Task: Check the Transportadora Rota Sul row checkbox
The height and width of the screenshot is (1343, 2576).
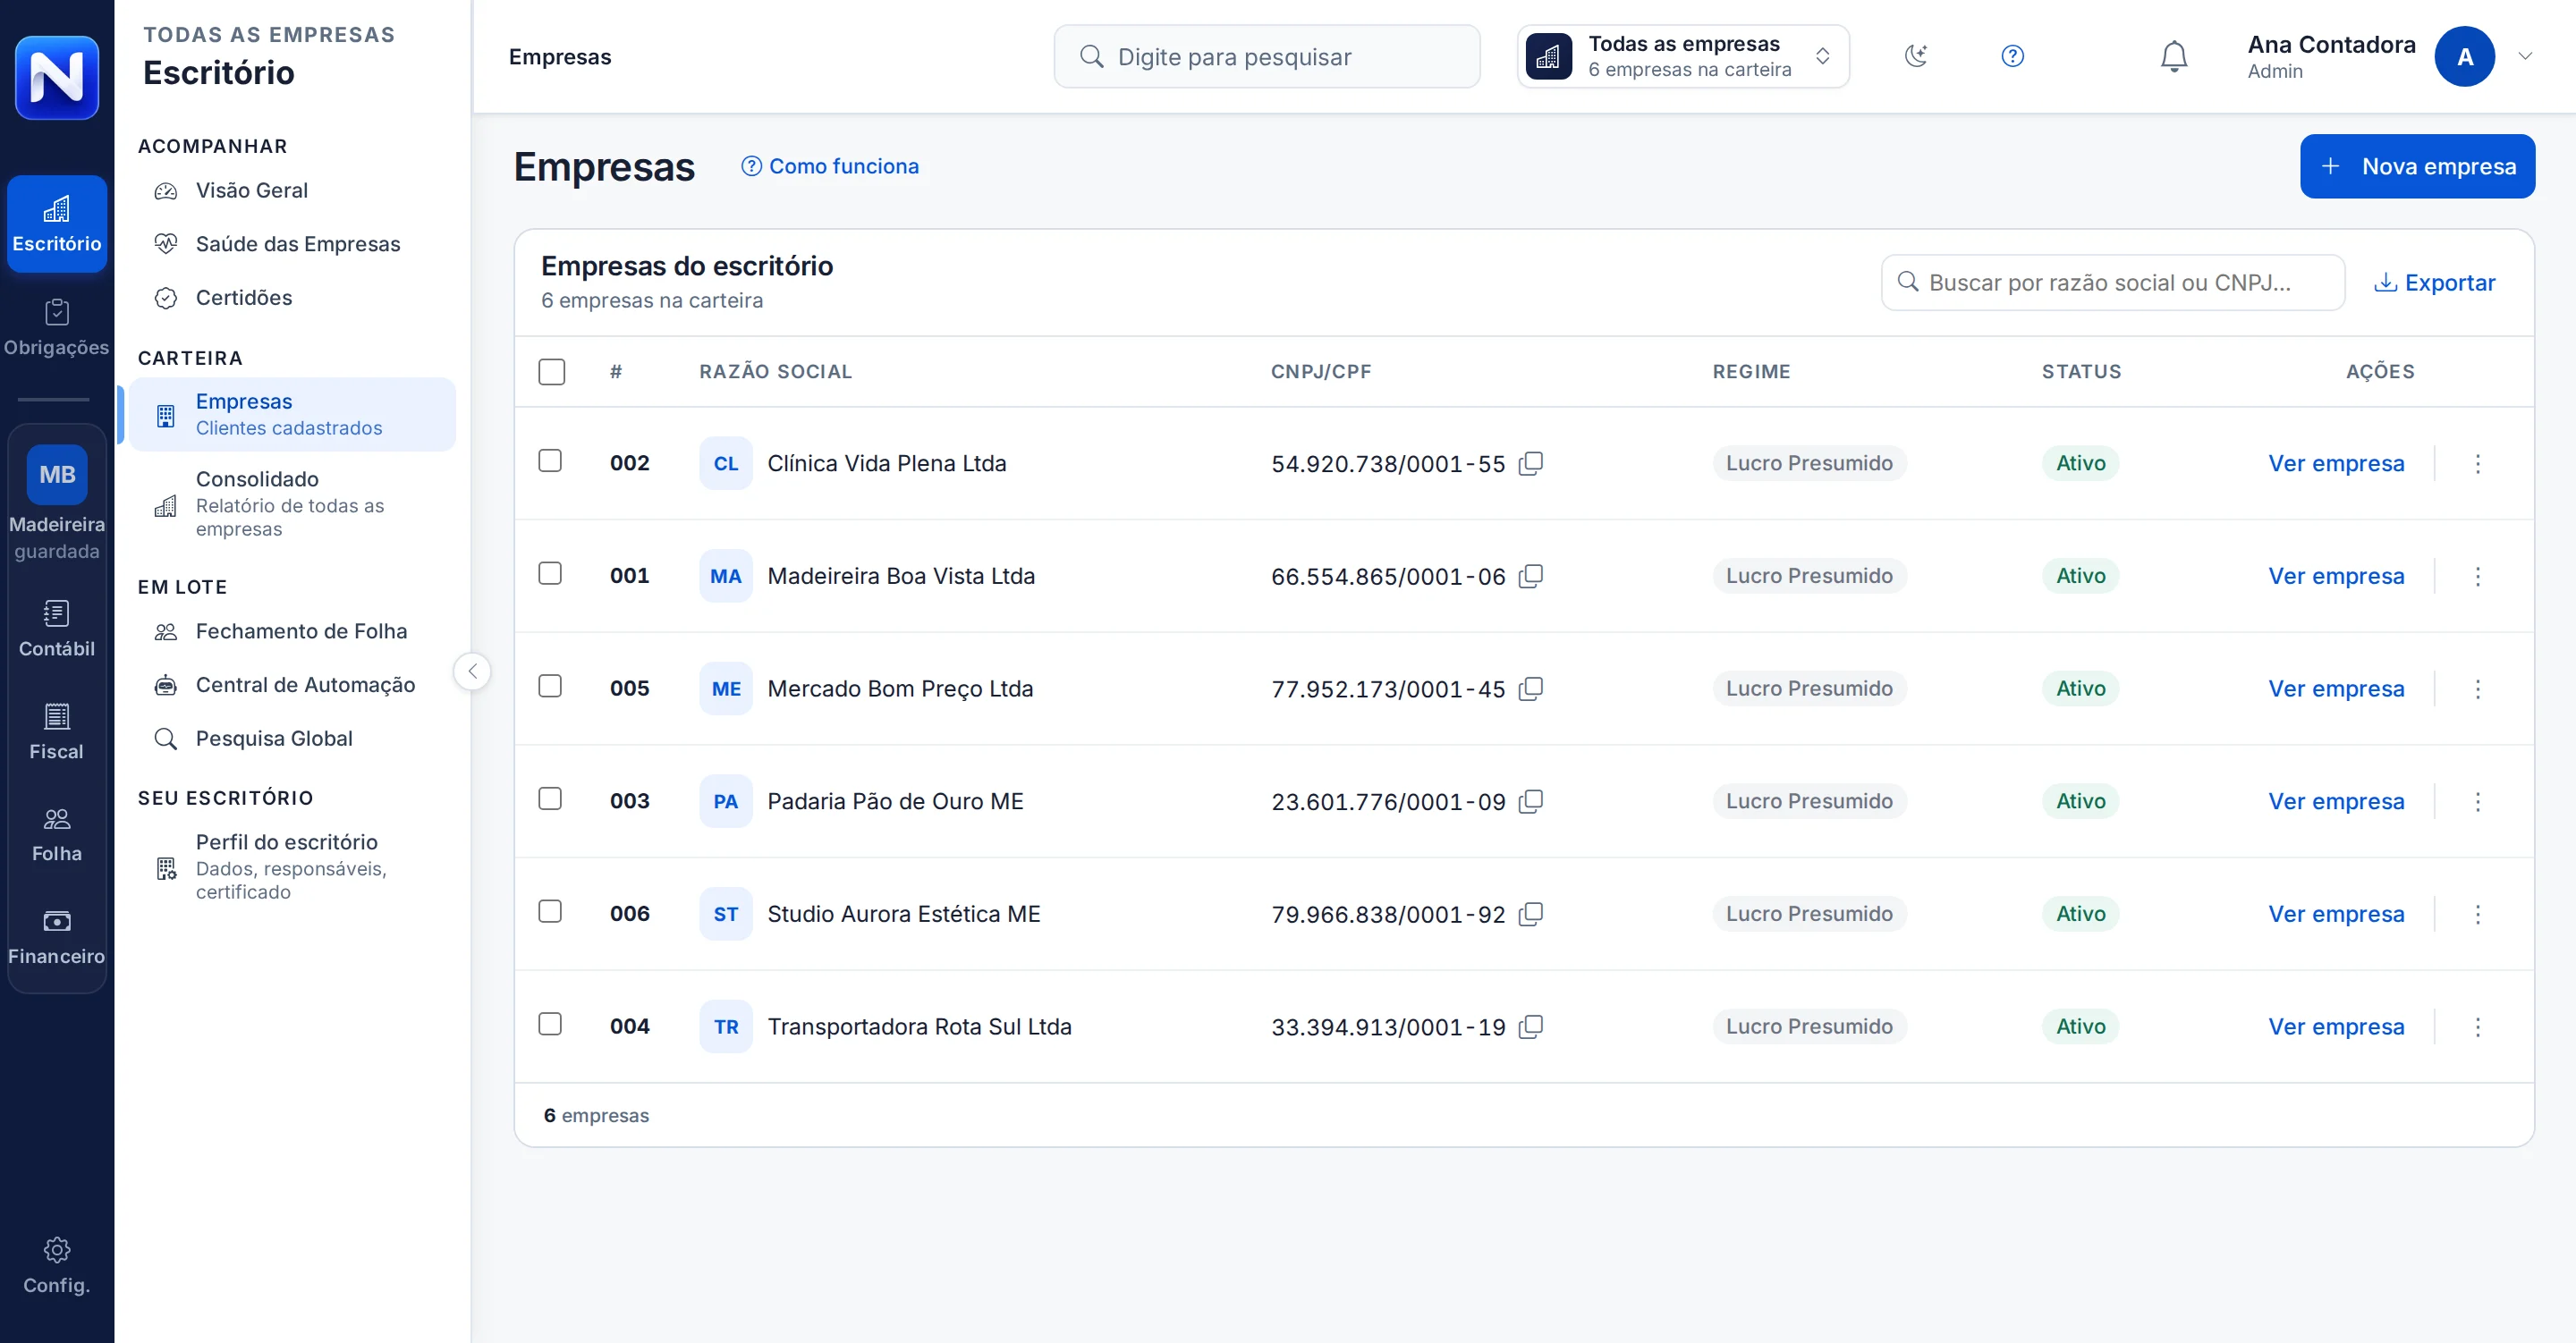Action: (x=550, y=1025)
